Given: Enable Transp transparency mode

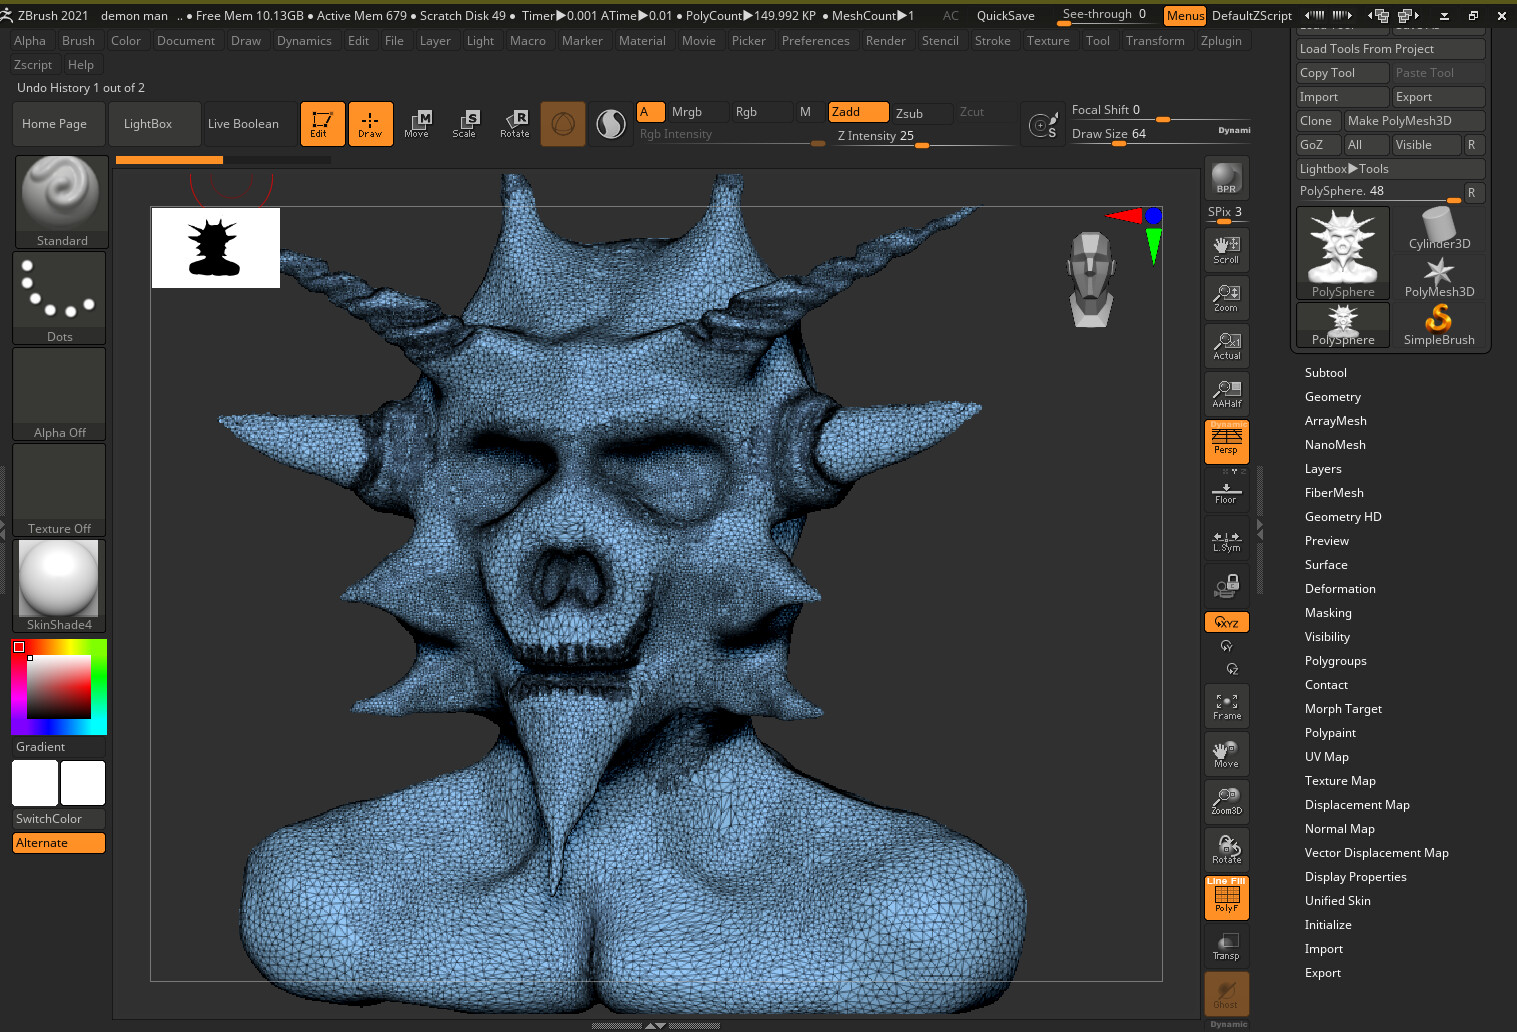Looking at the screenshot, I should point(1226,945).
